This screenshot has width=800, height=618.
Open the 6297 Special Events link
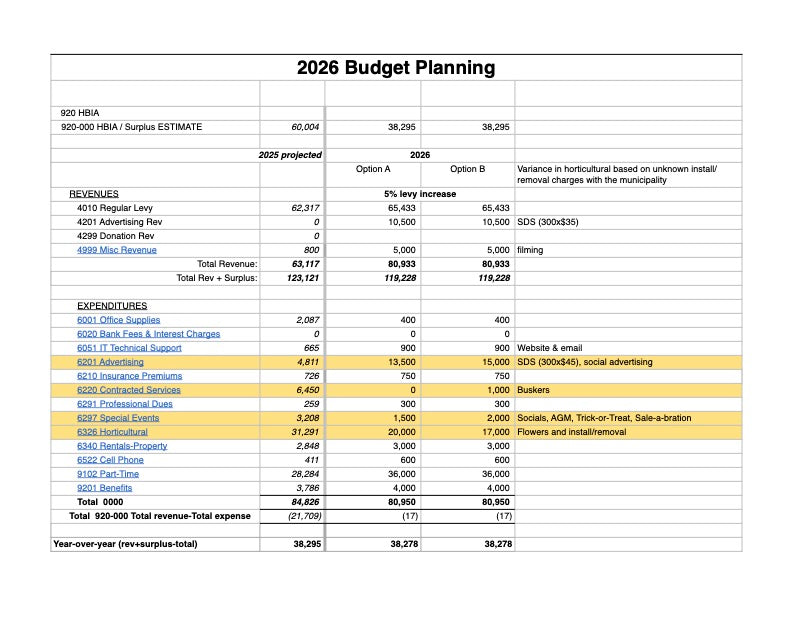120,418
